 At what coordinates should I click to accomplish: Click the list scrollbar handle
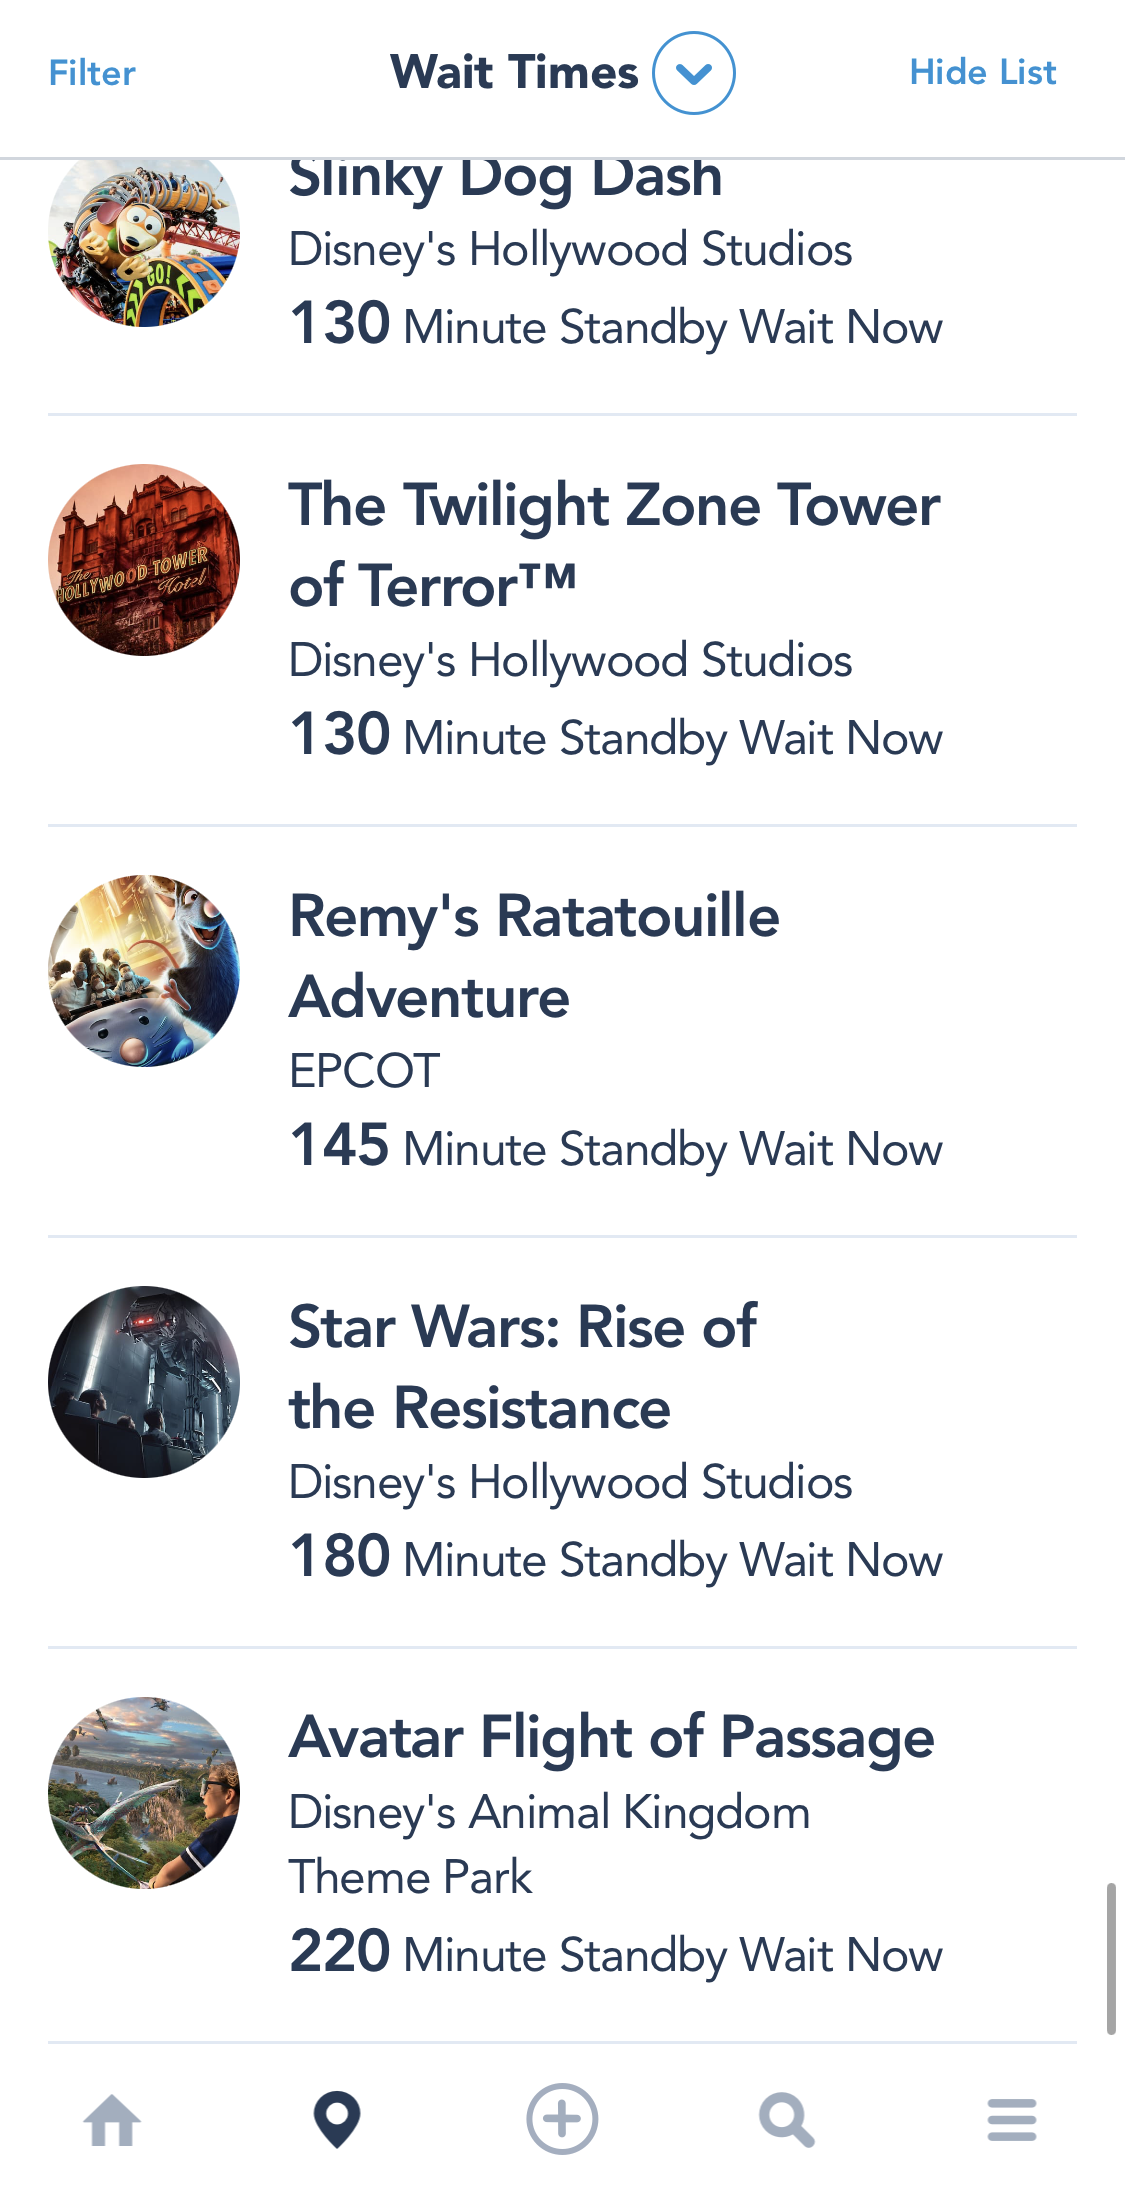click(1111, 1958)
